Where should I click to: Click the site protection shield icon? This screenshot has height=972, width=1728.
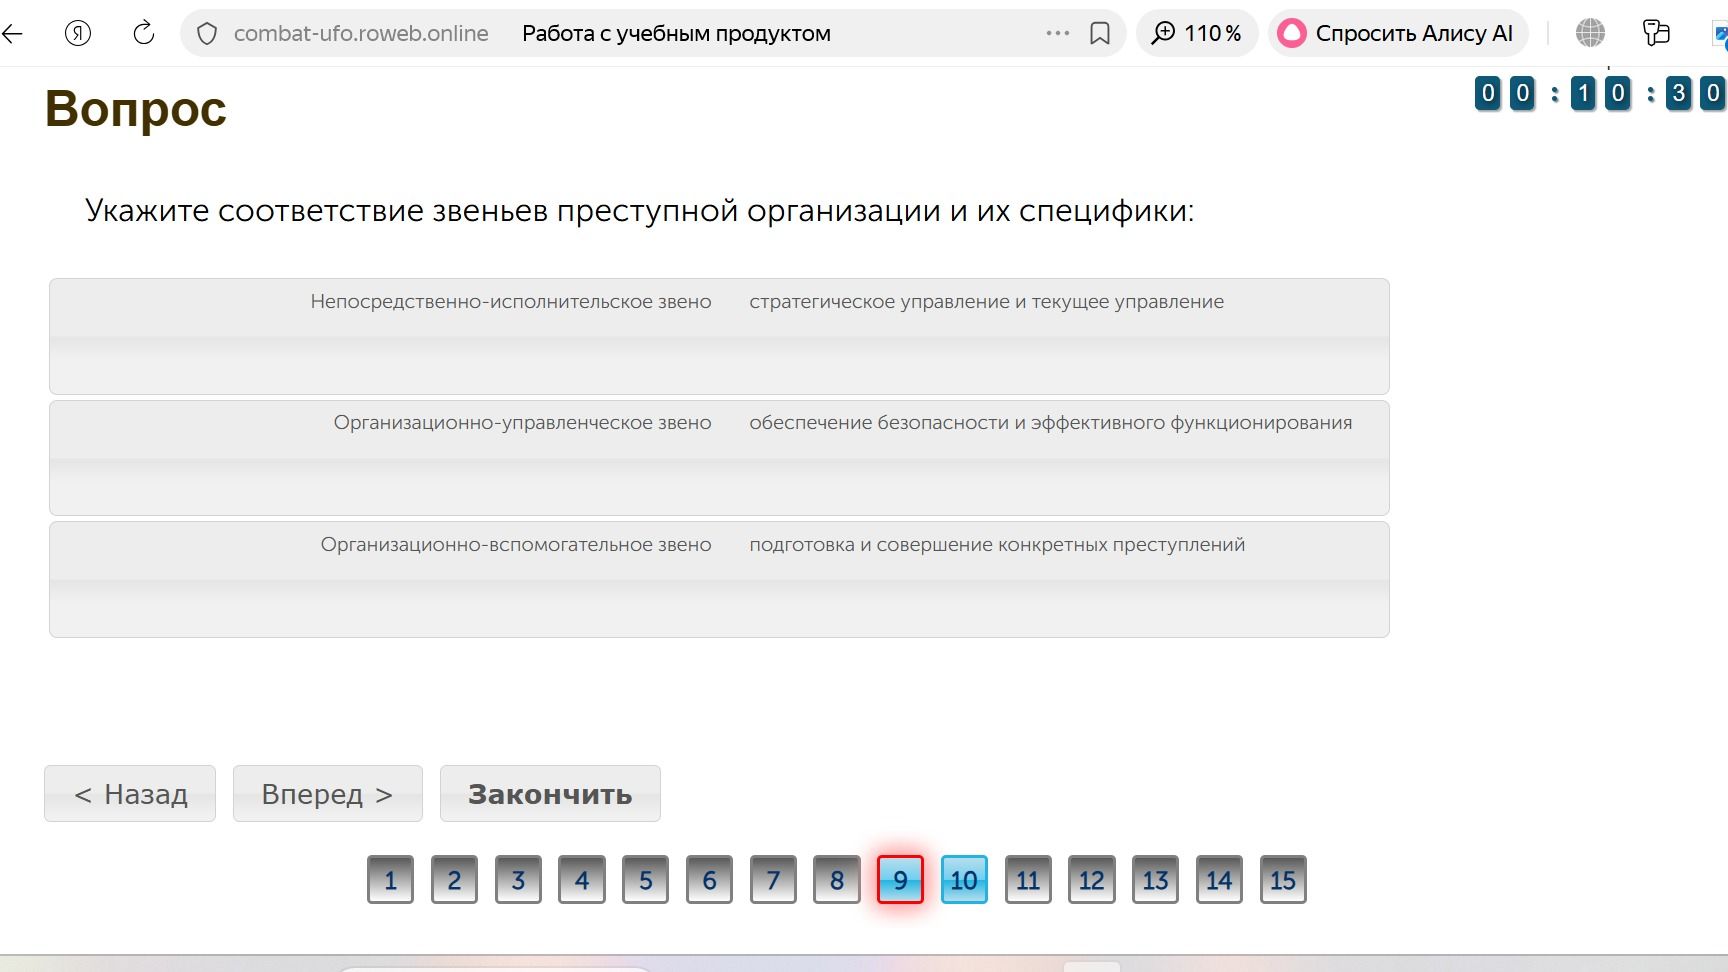click(x=207, y=34)
